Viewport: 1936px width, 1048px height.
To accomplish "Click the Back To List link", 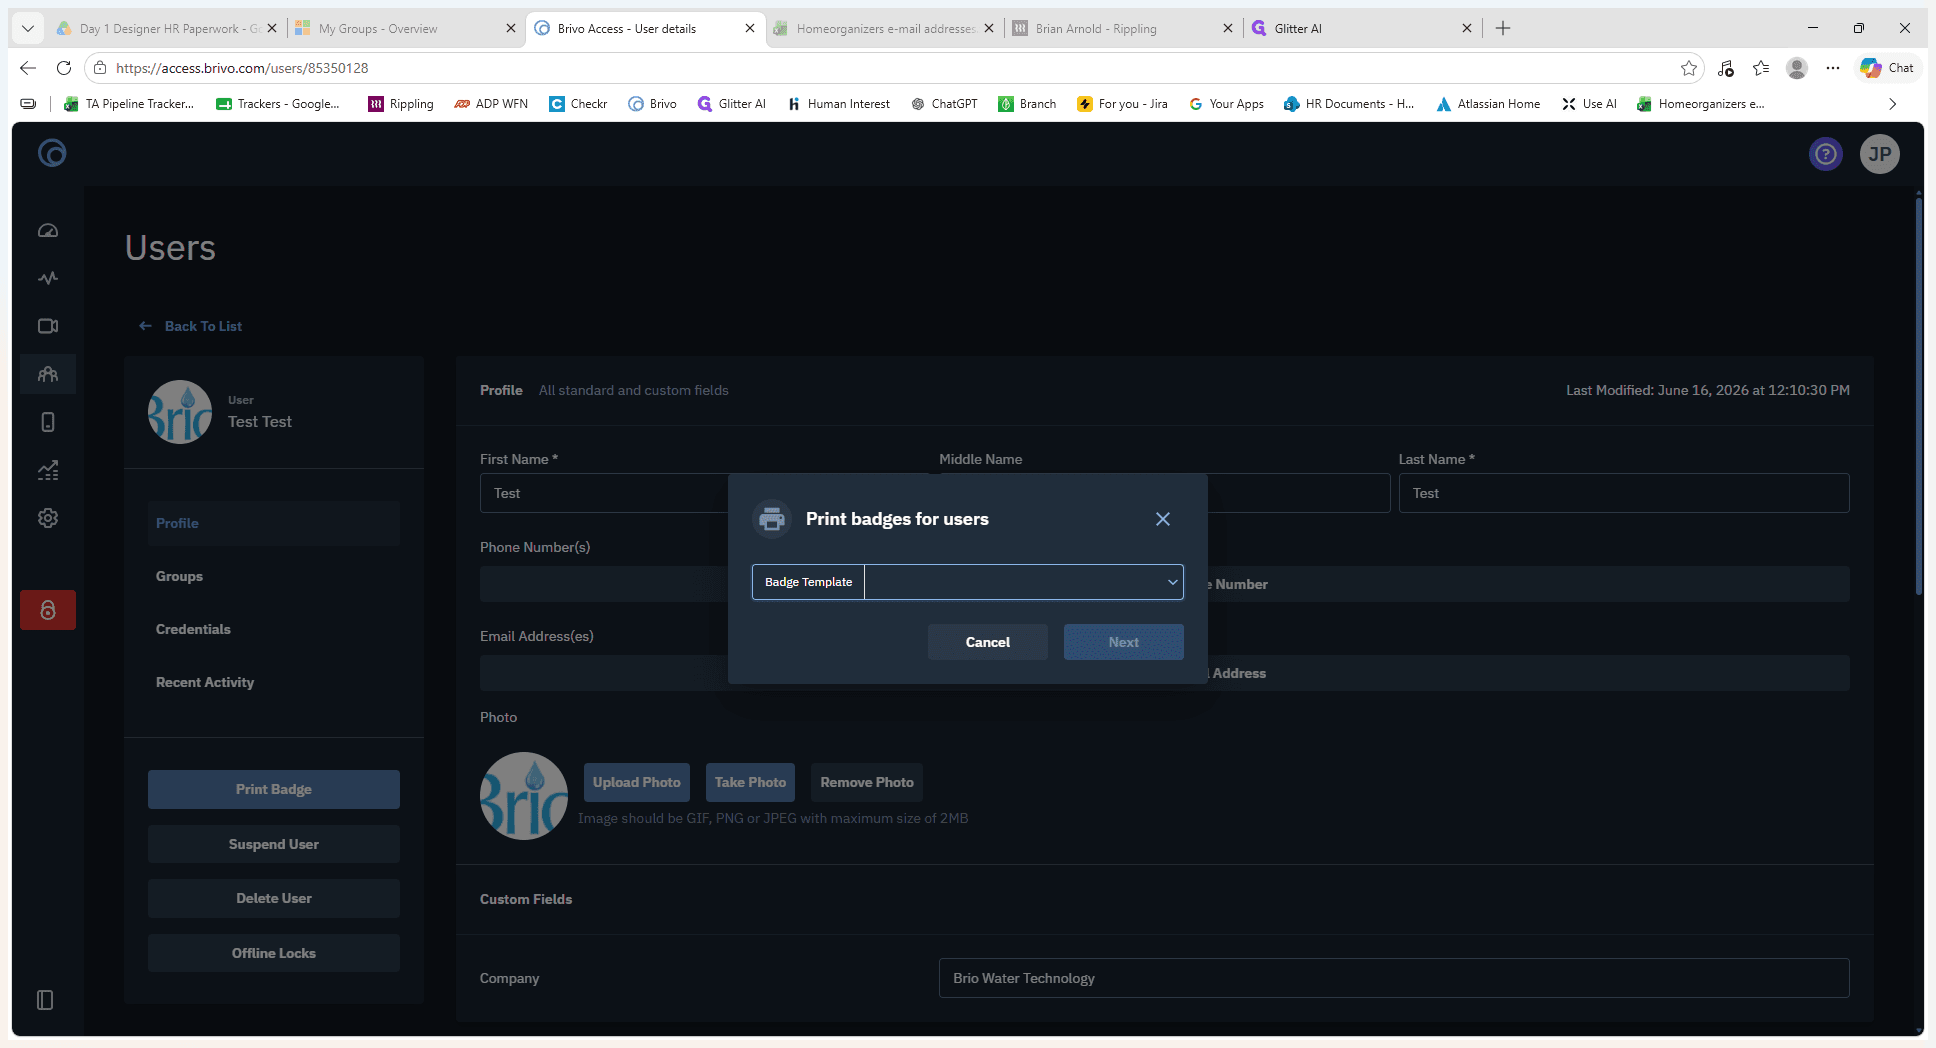I will [x=191, y=326].
